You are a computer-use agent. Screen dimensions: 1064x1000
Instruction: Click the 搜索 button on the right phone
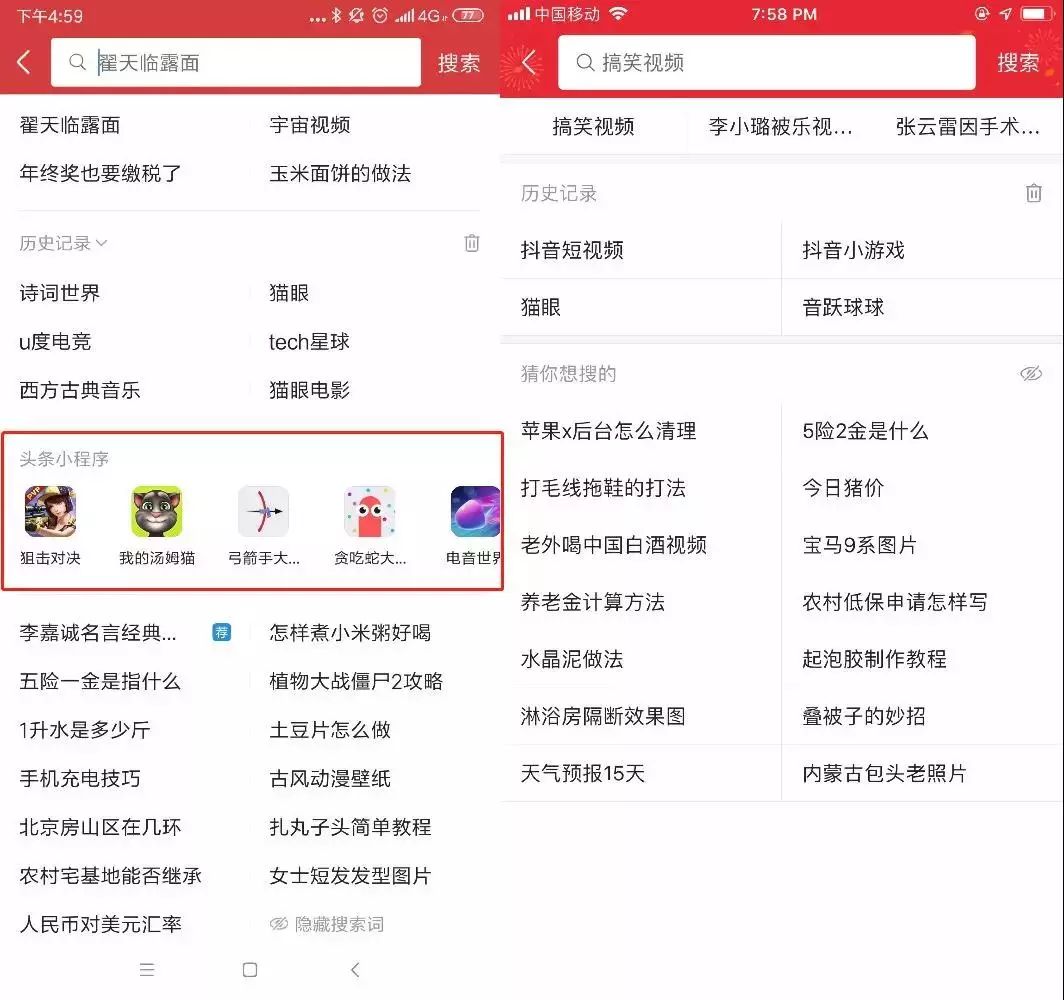1018,63
